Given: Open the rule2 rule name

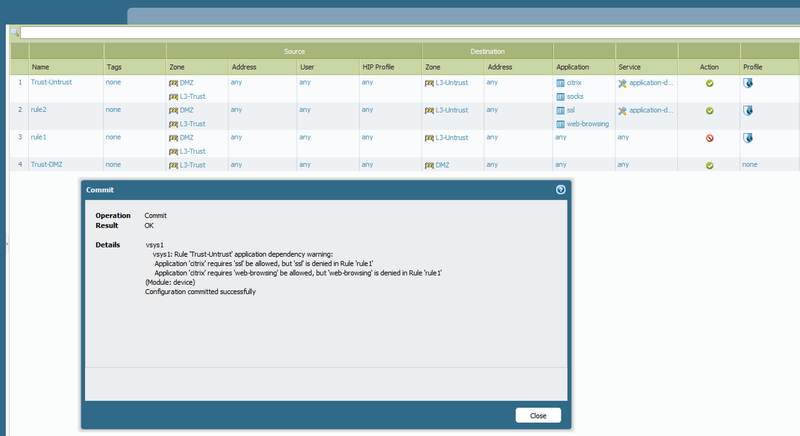Looking at the screenshot, I should [38, 110].
